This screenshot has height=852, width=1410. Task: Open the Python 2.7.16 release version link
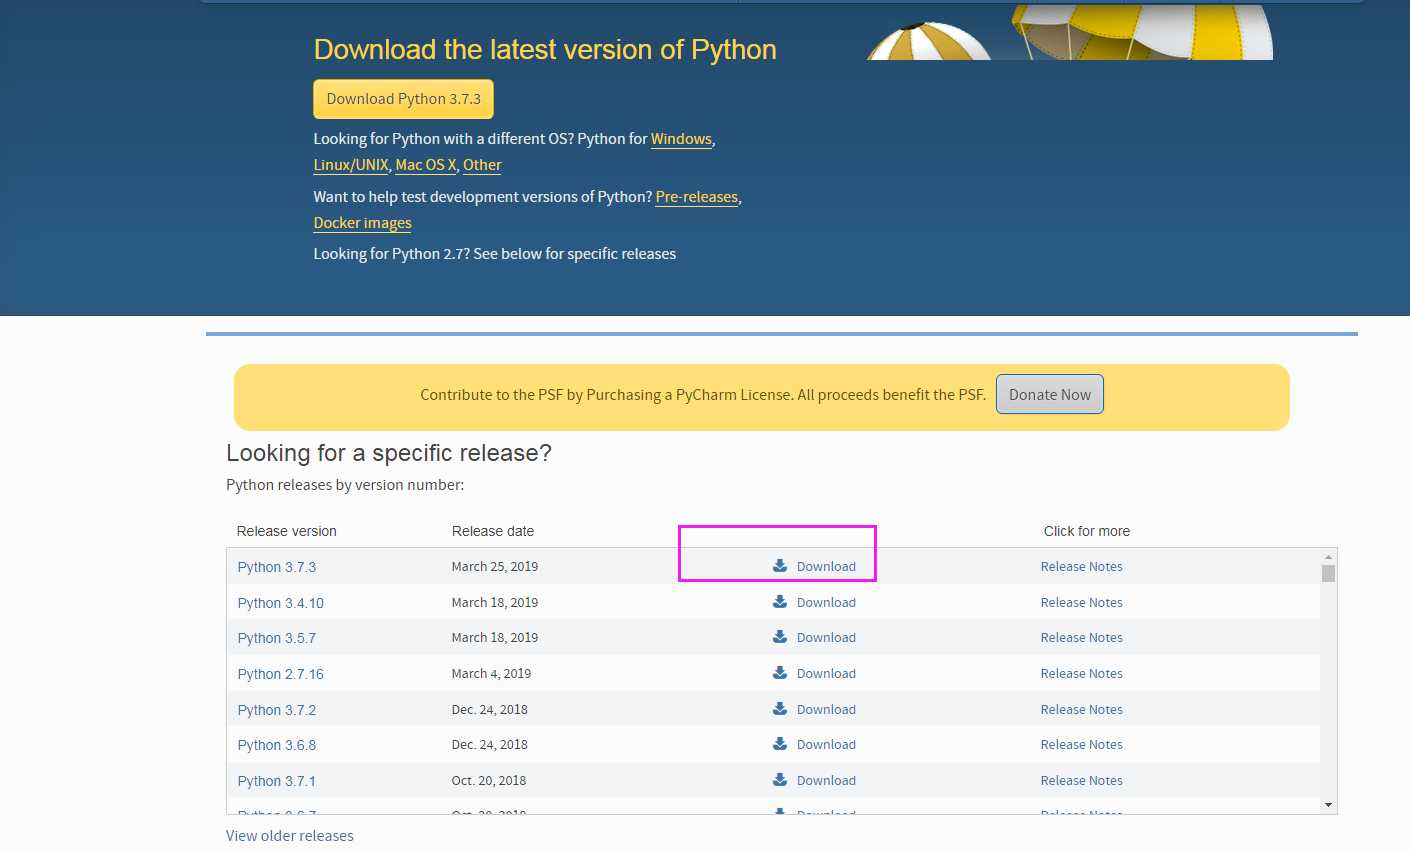tap(281, 674)
